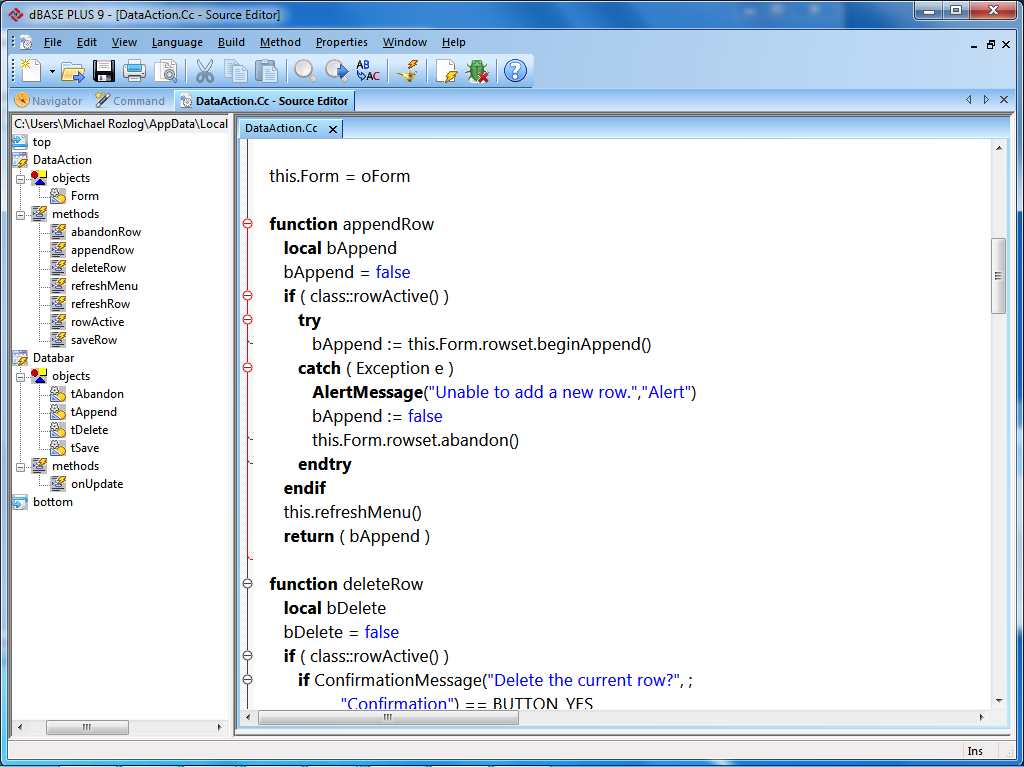Click the New file toolbar icon
1024x767 pixels.
(x=31, y=71)
